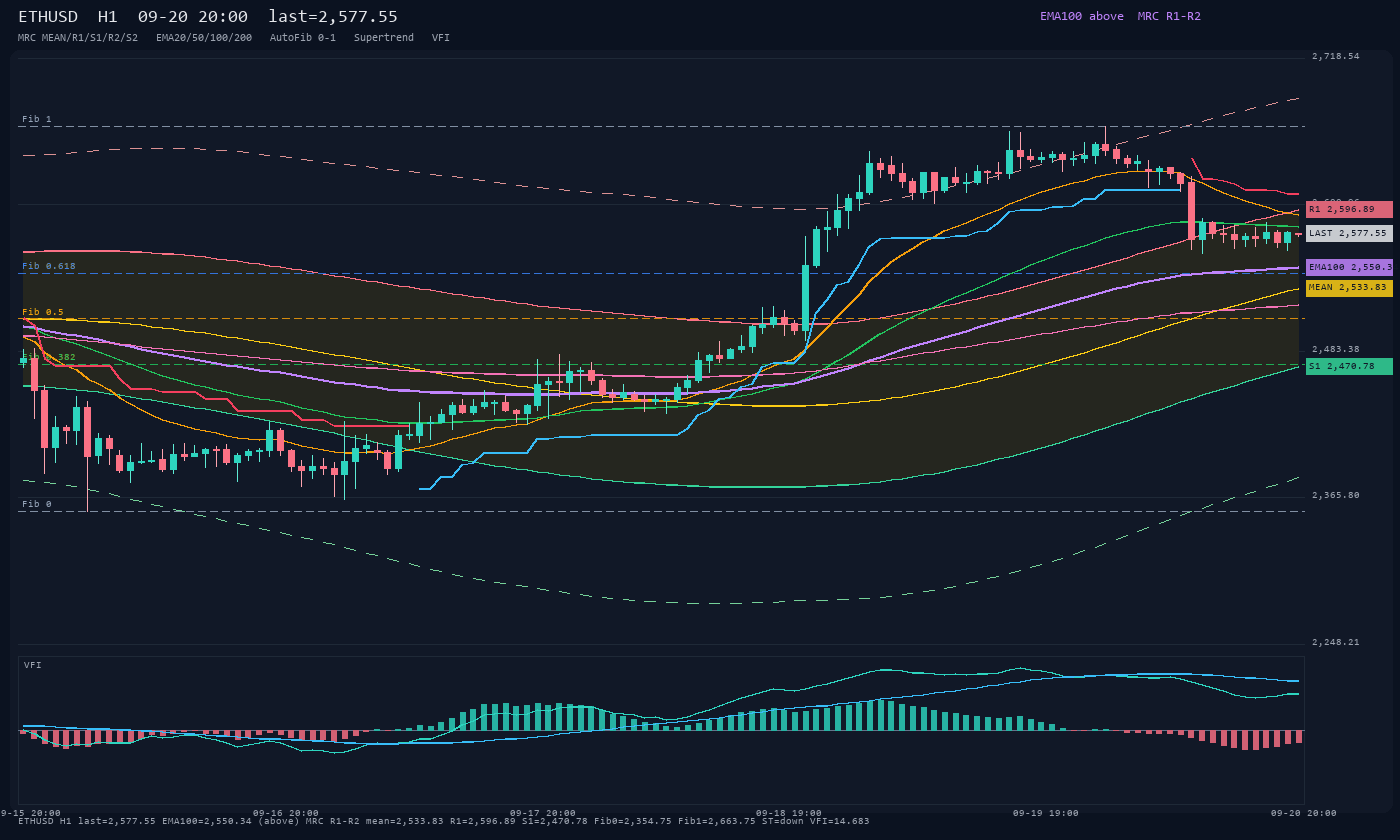Click the 09-16 20:00 time axis label
The image size is (1400, 840).
(286, 813)
